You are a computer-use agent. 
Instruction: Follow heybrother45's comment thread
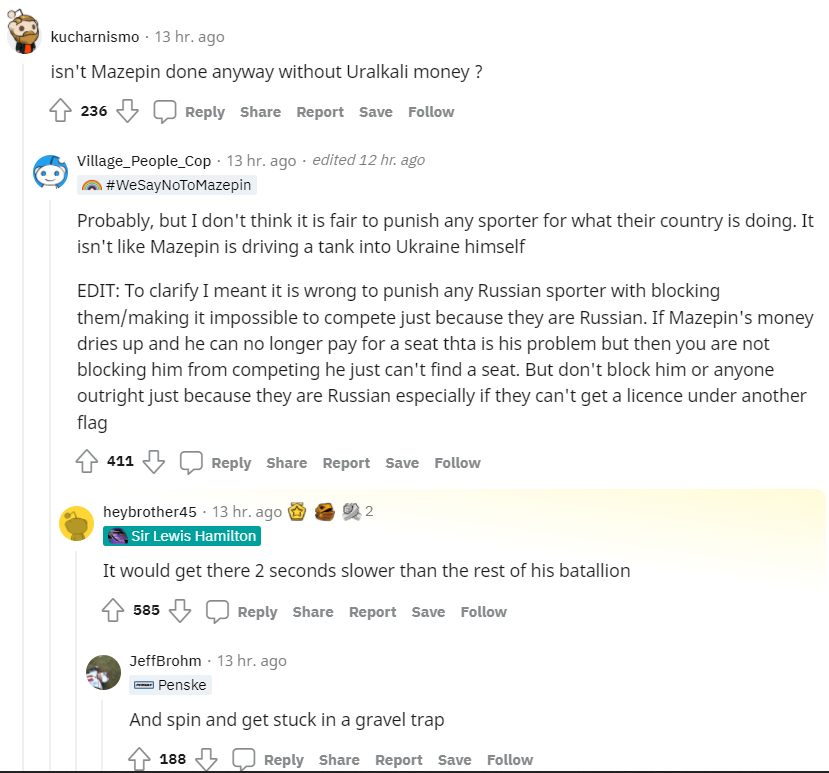coord(483,612)
